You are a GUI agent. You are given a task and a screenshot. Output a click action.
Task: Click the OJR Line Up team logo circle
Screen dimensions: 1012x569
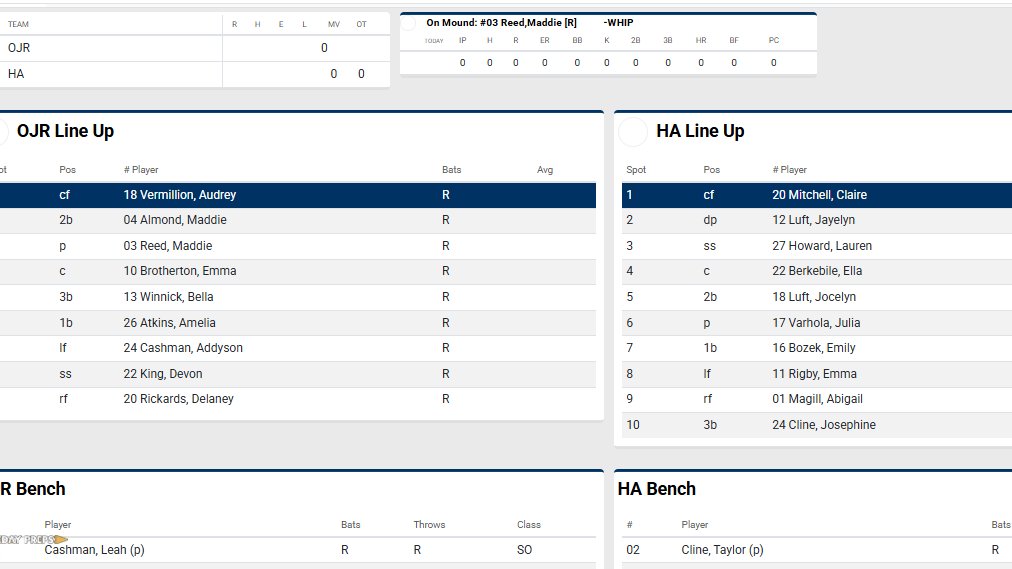(x=1, y=131)
